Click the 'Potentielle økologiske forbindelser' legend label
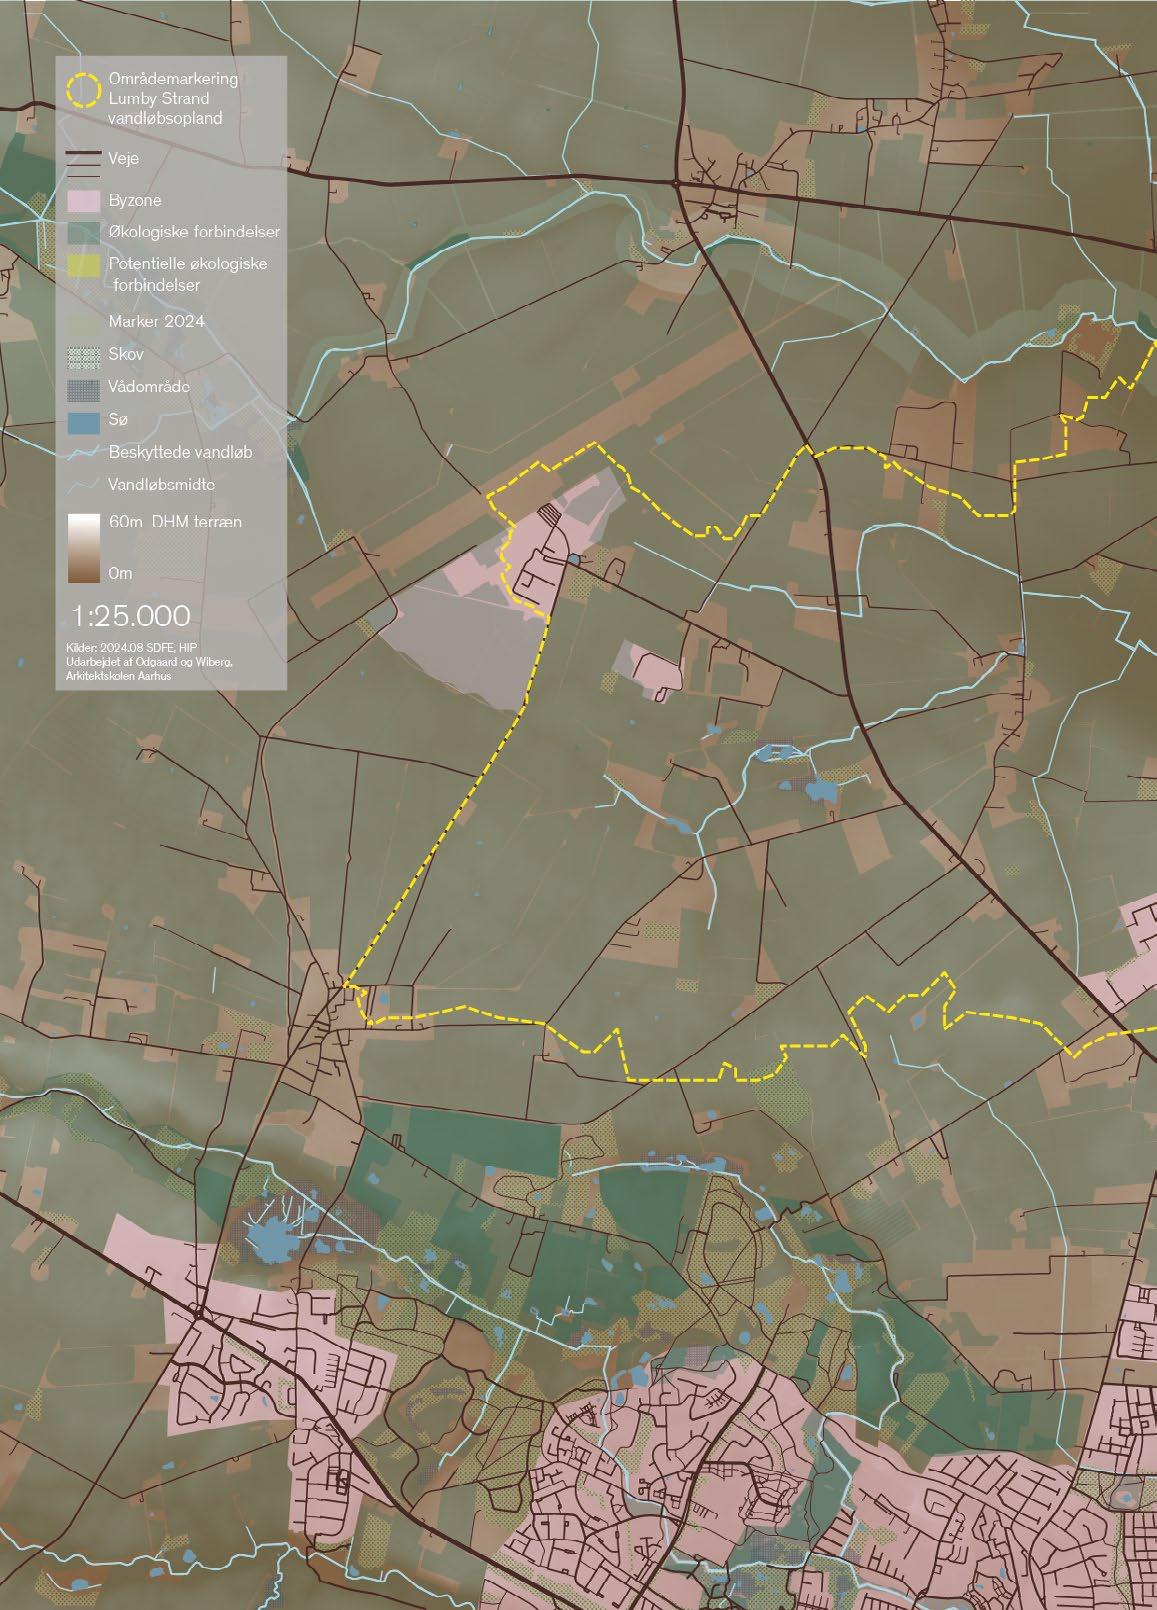This screenshot has height=1610, width=1157. [x=188, y=274]
